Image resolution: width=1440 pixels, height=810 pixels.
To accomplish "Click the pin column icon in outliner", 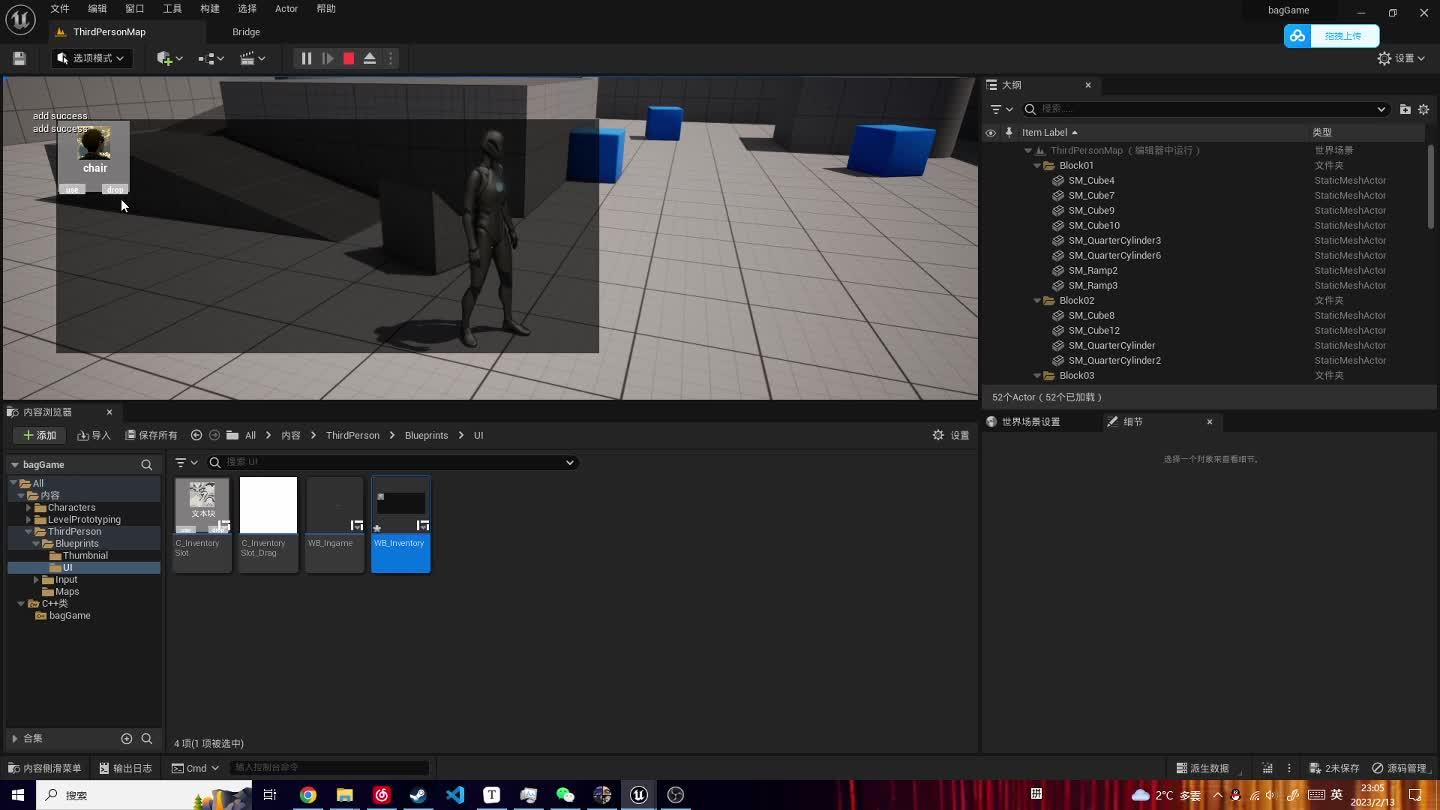I will (x=1008, y=131).
